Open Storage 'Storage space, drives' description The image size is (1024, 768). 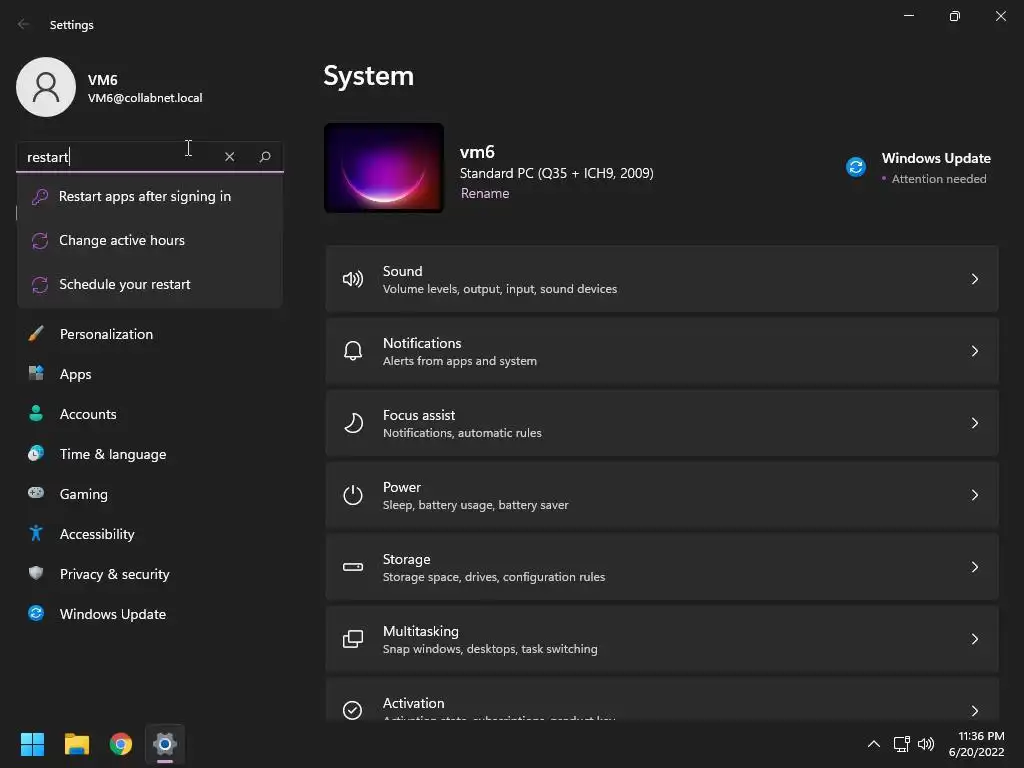494,577
